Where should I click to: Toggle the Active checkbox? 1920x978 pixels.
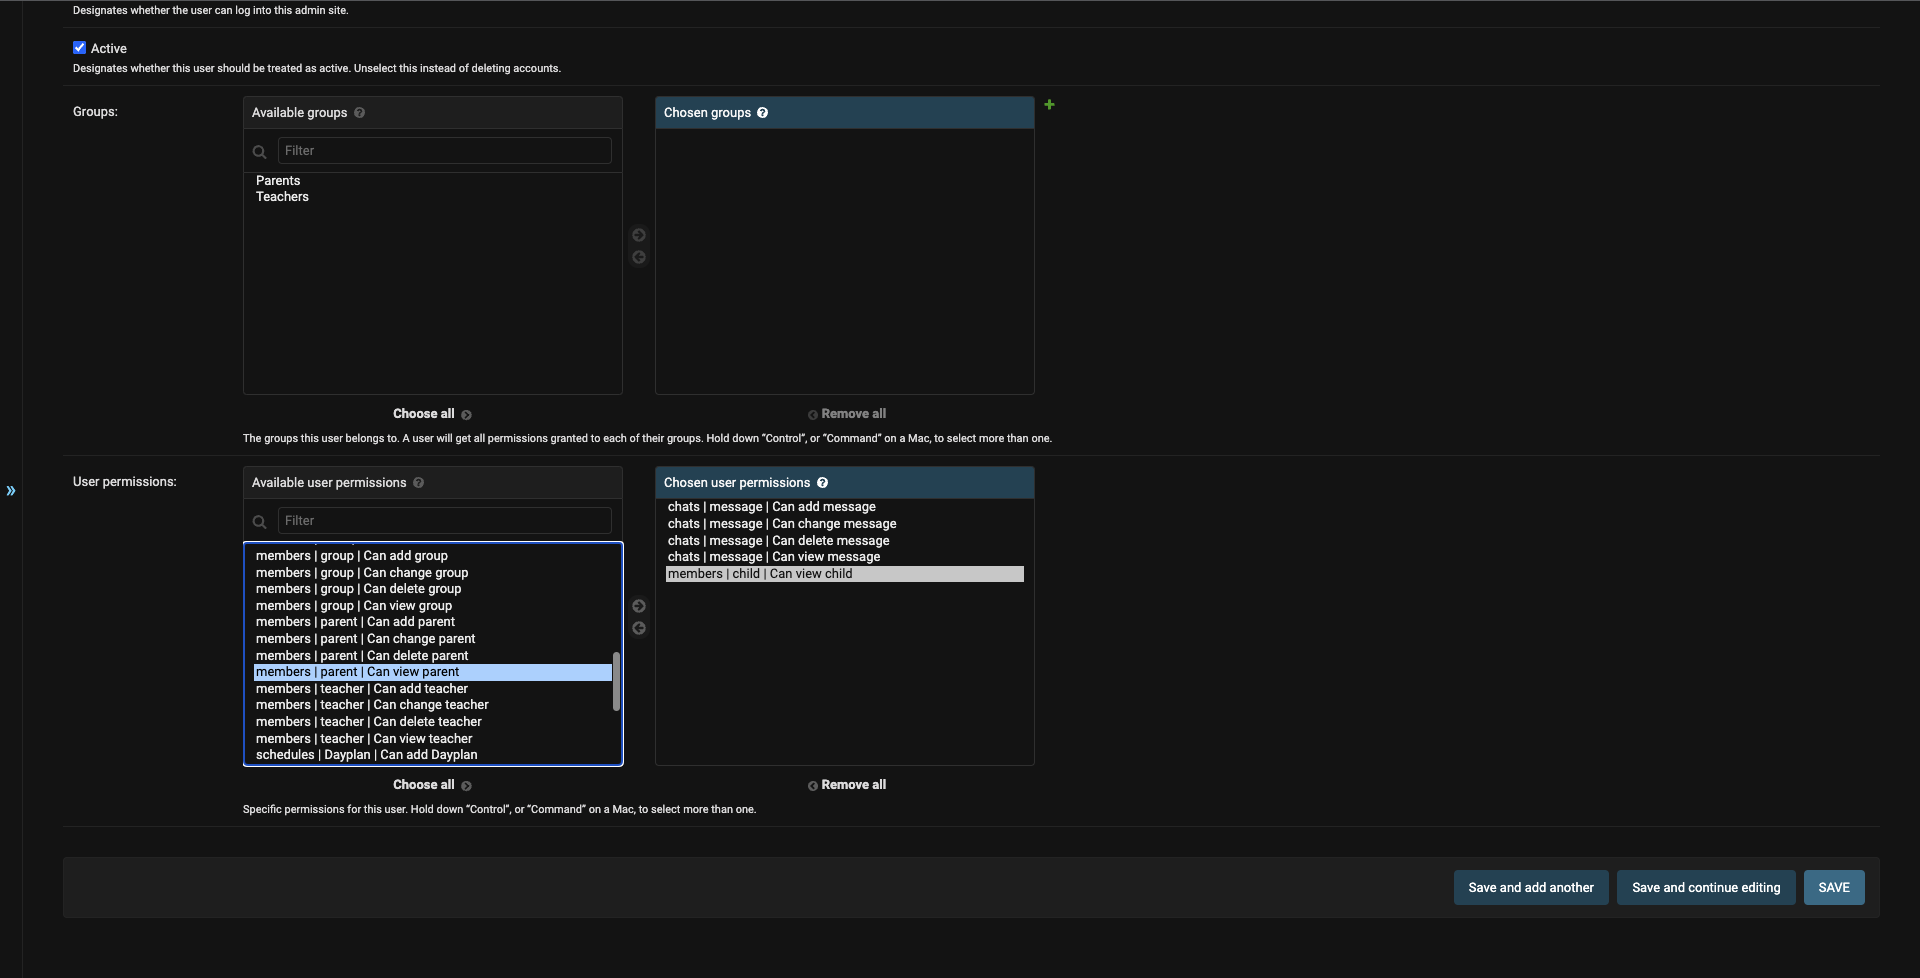click(79, 47)
